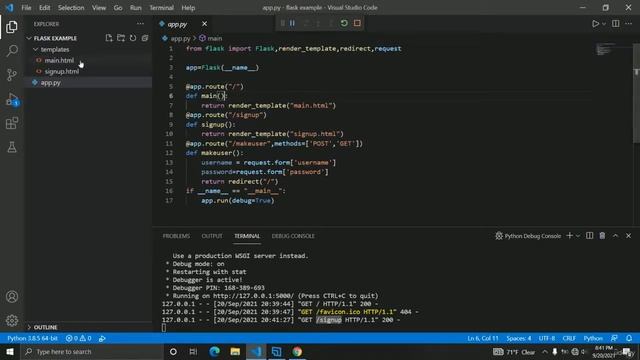Image resolution: width=640 pixels, height=360 pixels.
Task: Click Python 3.8.5 64-bit interpreter selector
Action: [x=32, y=338]
